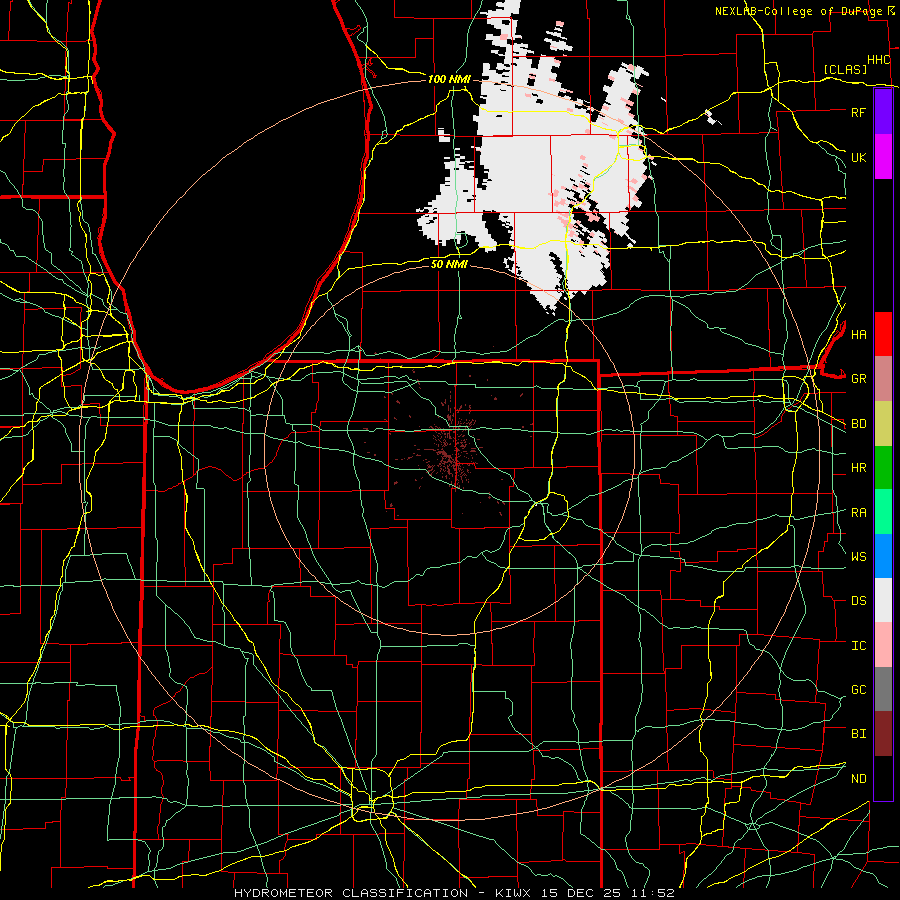
Task: Click the 'NEXLAB-College of DuPage' credit text
Action: pyautogui.click(x=798, y=11)
